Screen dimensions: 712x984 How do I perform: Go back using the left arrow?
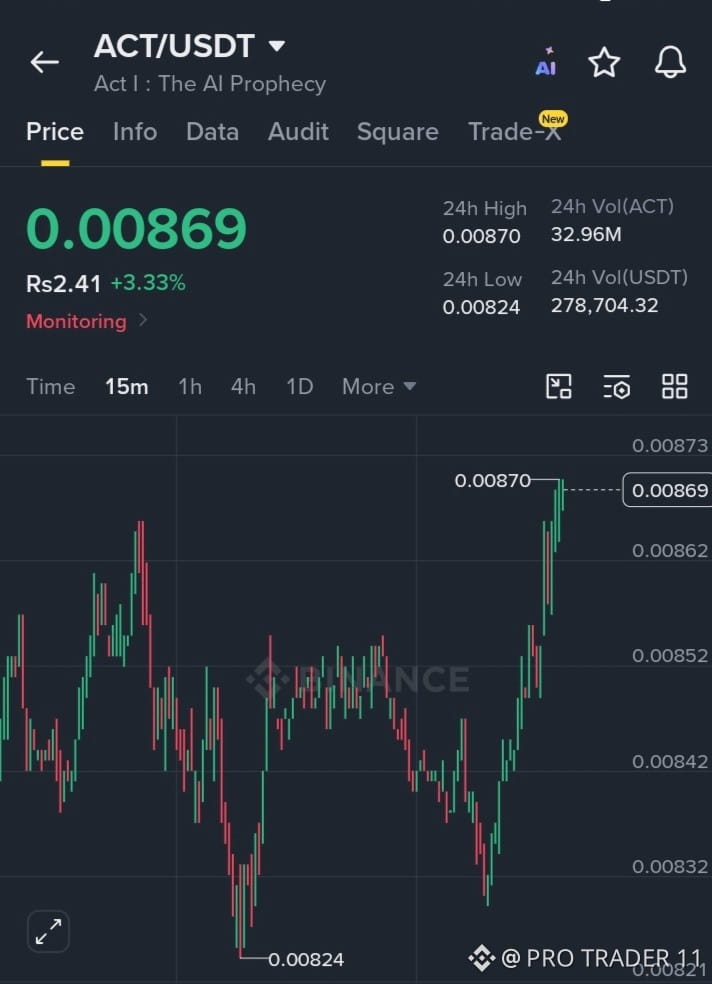[x=45, y=62]
